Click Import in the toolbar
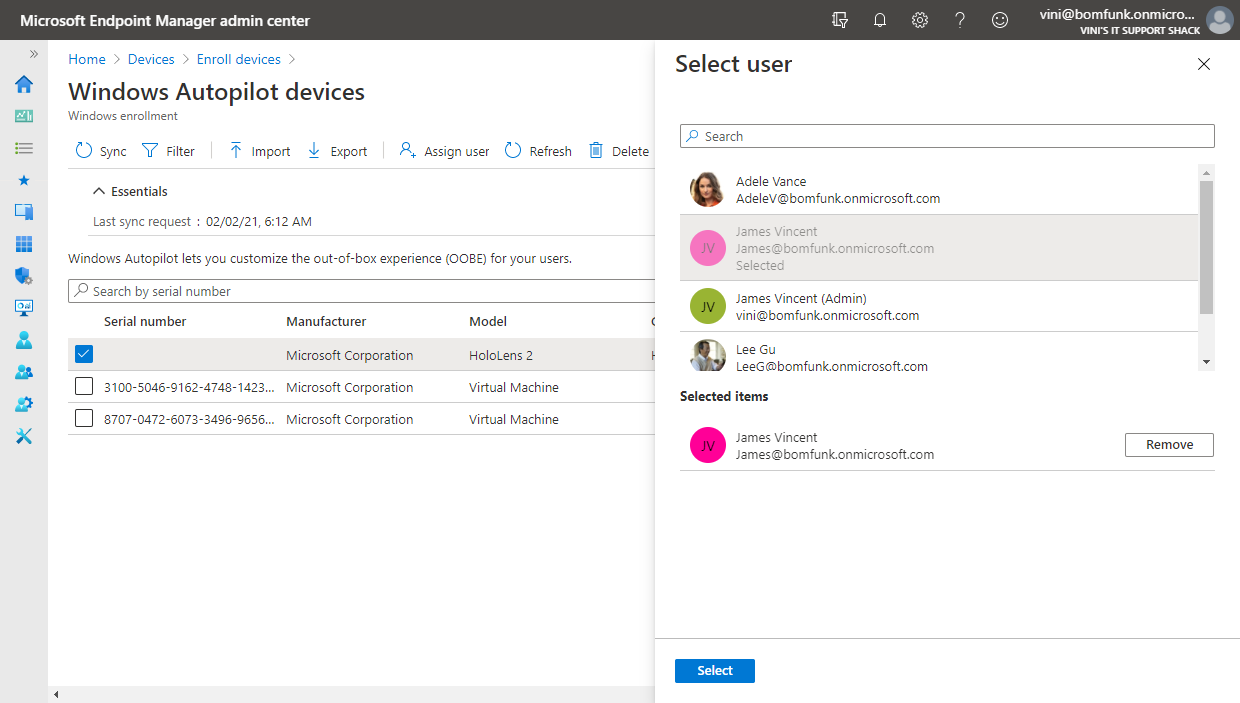Screen dimensions: 1240x703 tap(259, 151)
